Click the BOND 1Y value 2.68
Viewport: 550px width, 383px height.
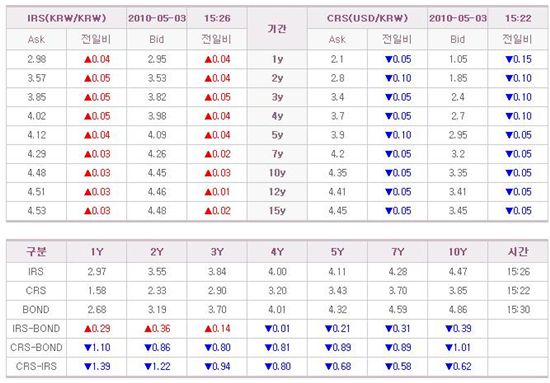tap(97, 310)
